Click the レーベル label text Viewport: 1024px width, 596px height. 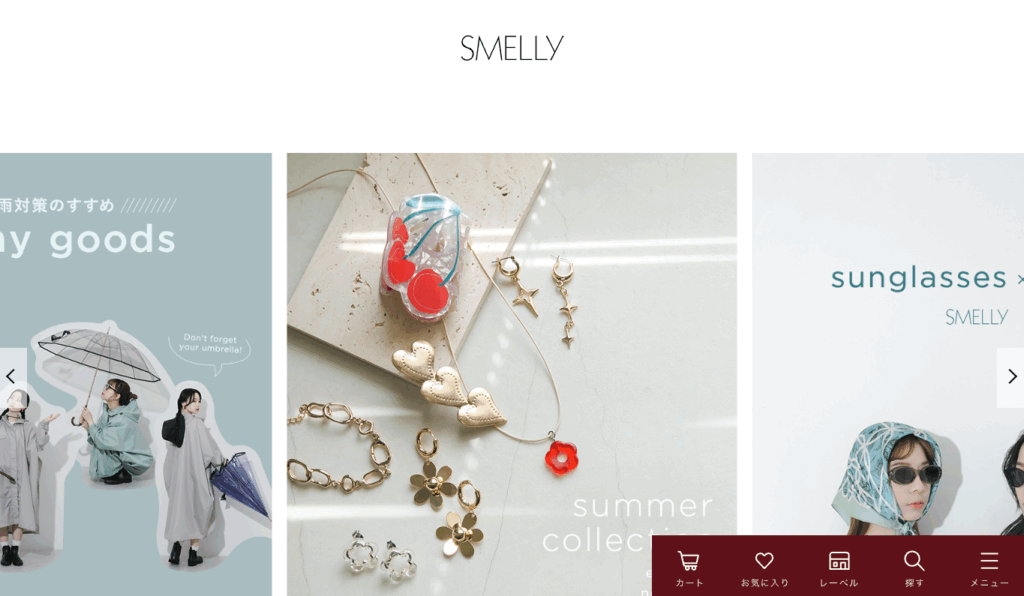pyautogui.click(x=839, y=583)
